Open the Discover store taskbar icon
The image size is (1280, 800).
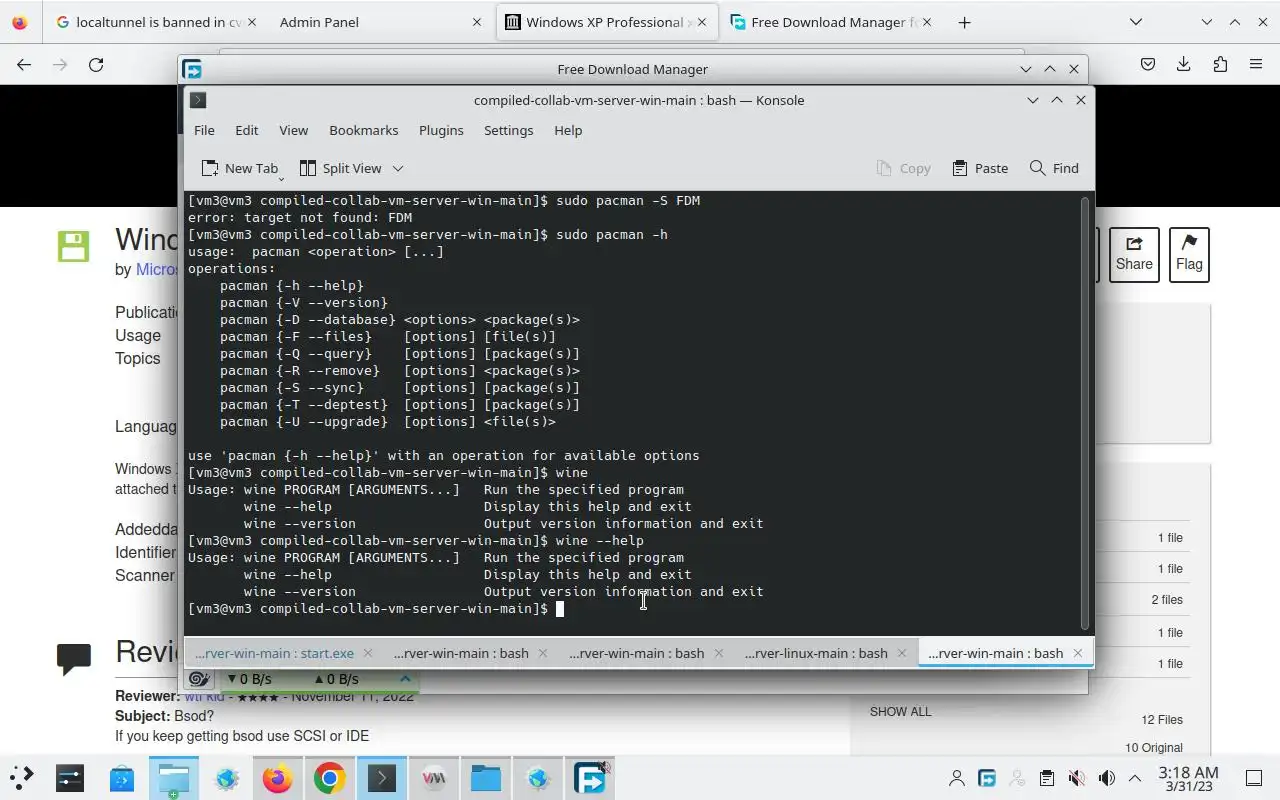[x=122, y=778]
